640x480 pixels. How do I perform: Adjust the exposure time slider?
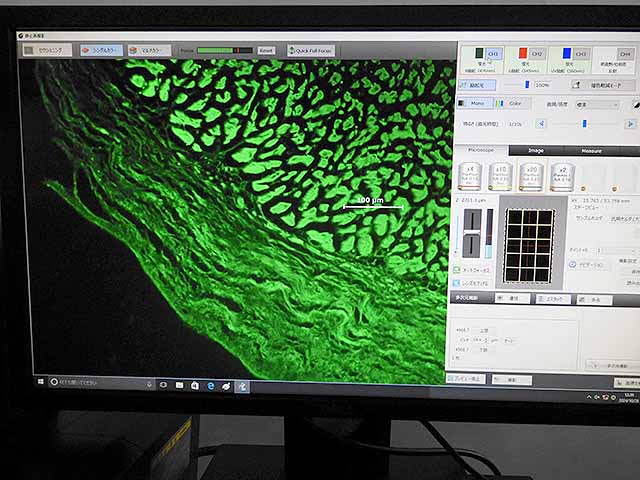point(584,123)
